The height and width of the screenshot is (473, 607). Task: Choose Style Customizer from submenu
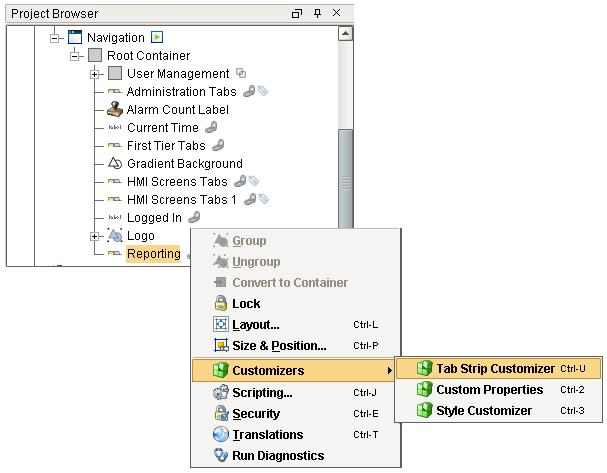tap(498, 410)
